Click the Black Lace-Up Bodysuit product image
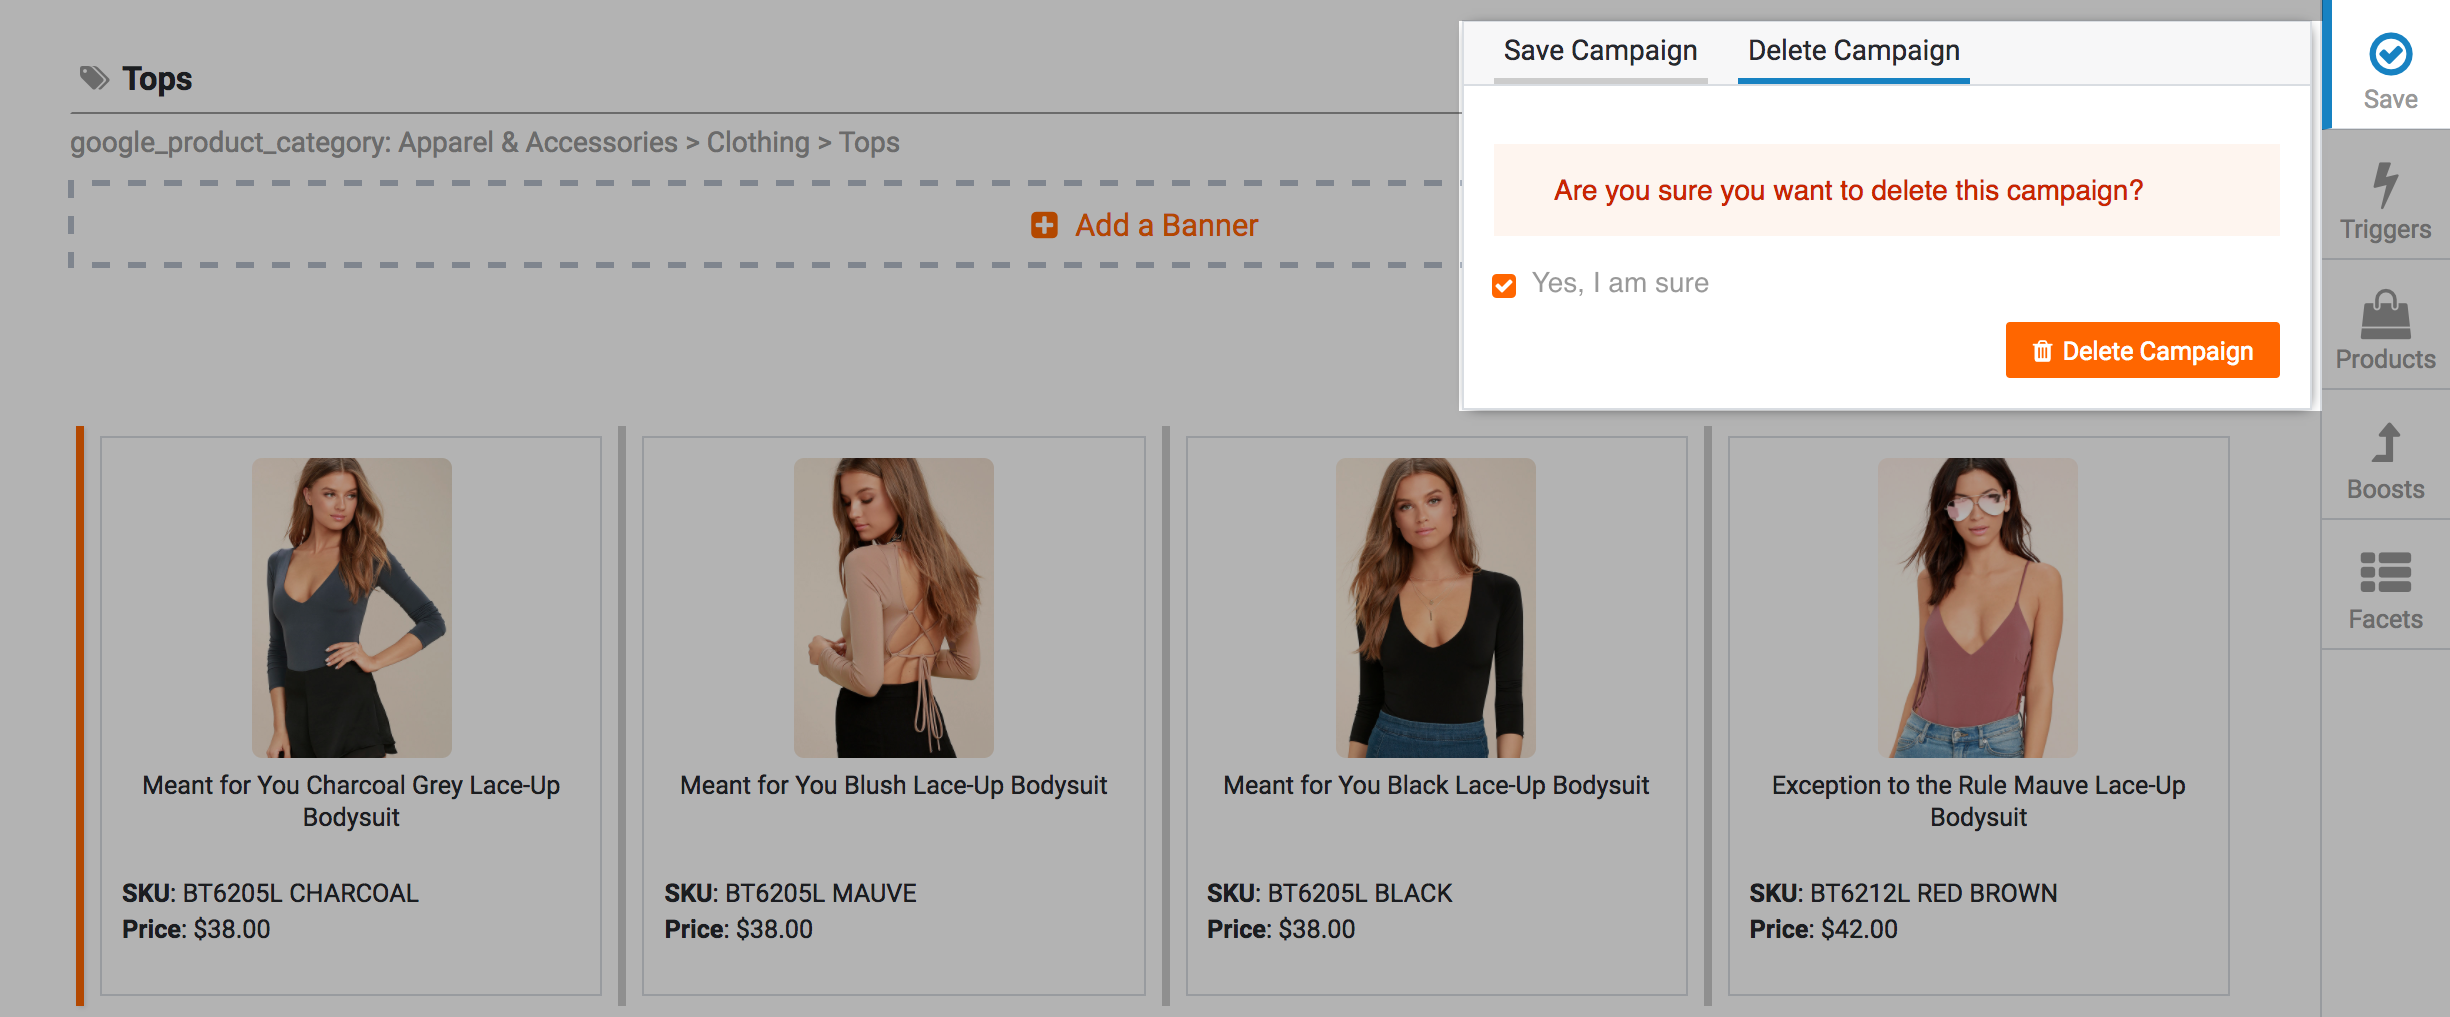 click(x=1435, y=607)
